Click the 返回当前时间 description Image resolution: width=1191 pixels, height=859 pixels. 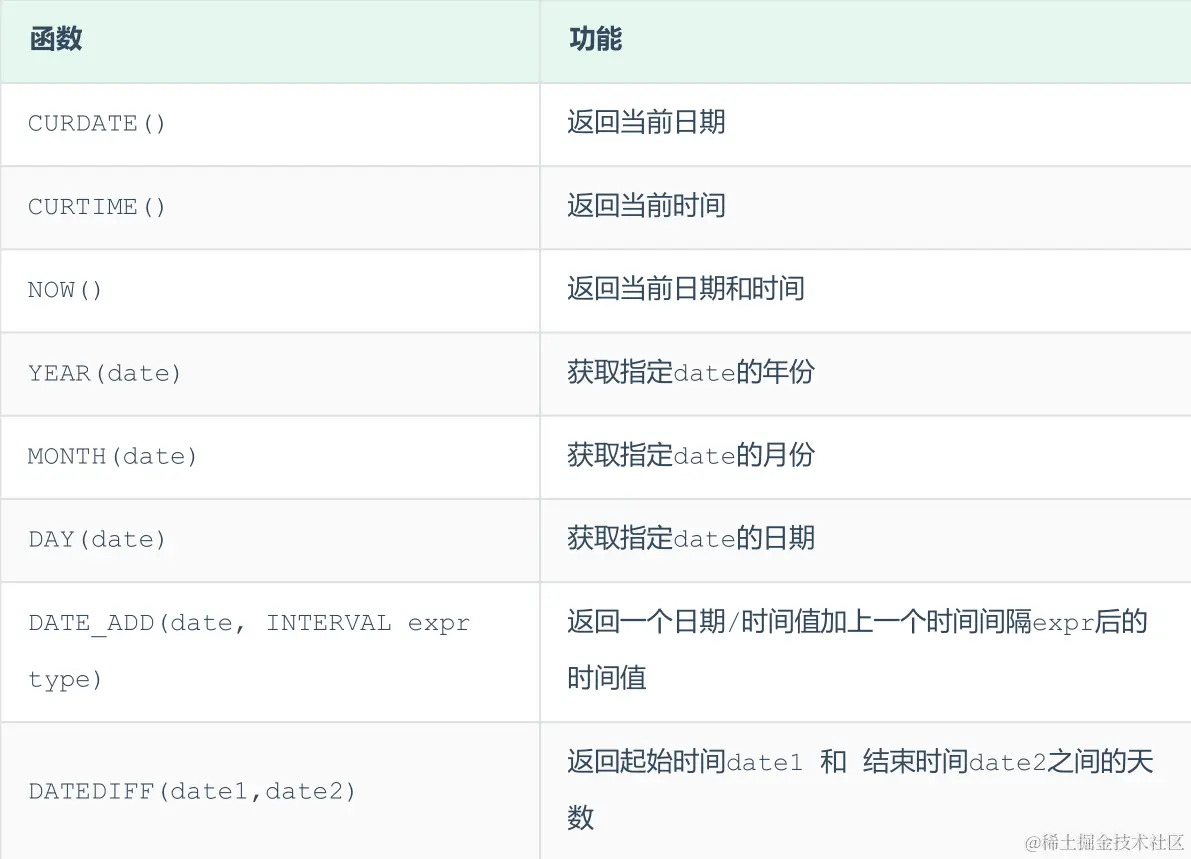click(646, 206)
